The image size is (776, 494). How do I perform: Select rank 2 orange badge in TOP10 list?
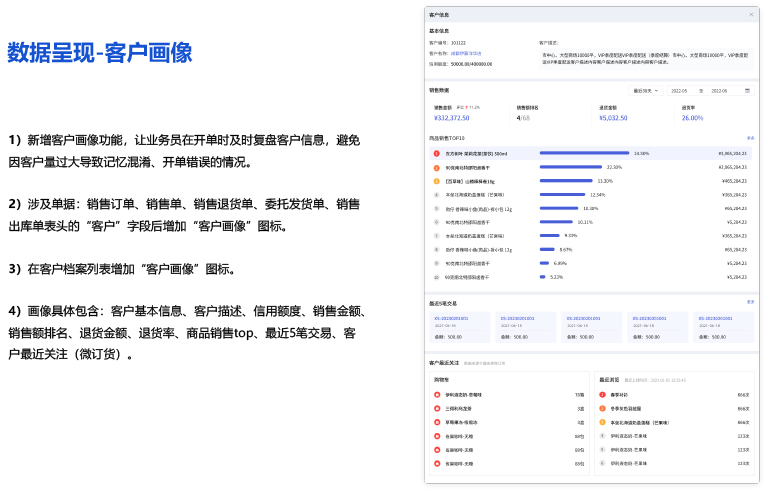pos(437,167)
